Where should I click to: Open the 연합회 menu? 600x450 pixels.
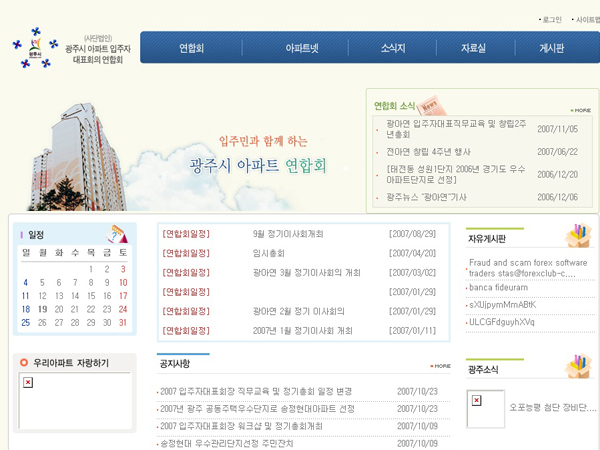[192, 47]
